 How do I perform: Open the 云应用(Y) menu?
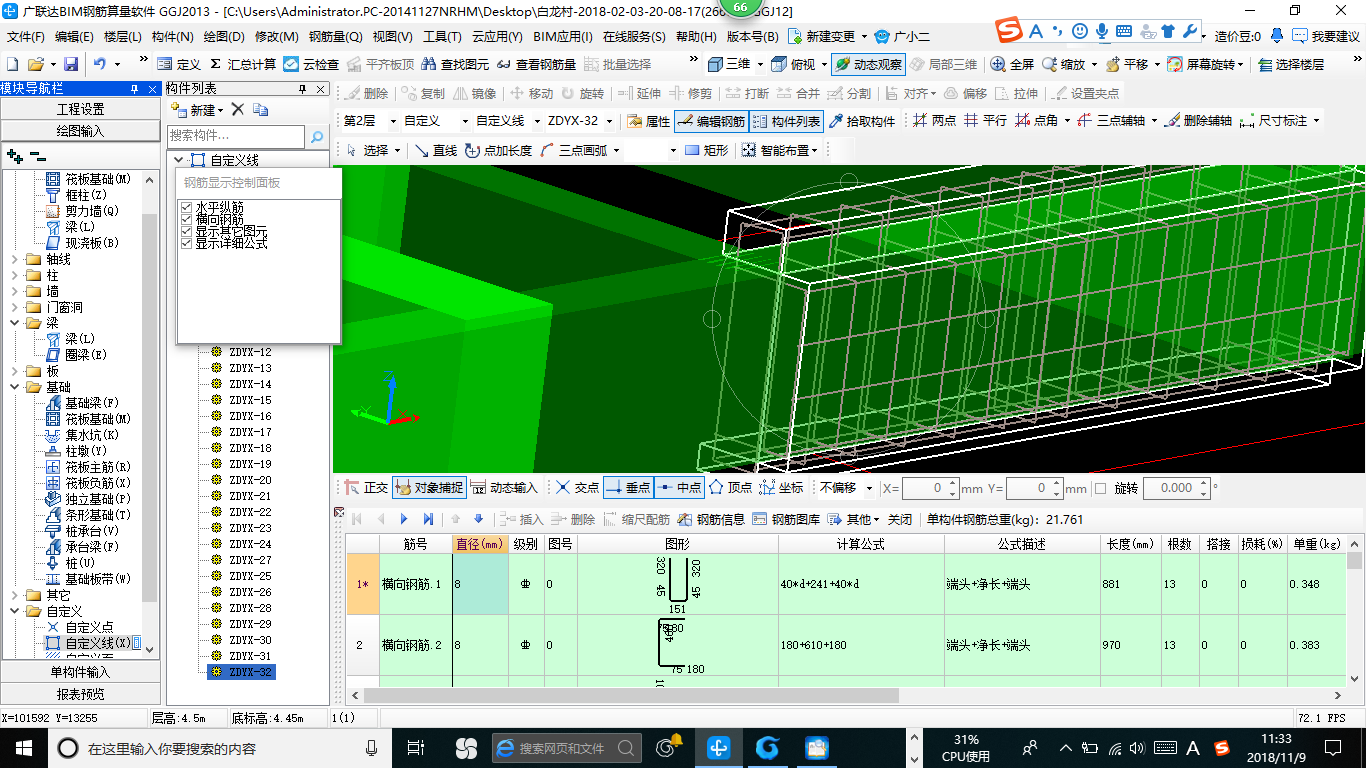[x=497, y=36]
